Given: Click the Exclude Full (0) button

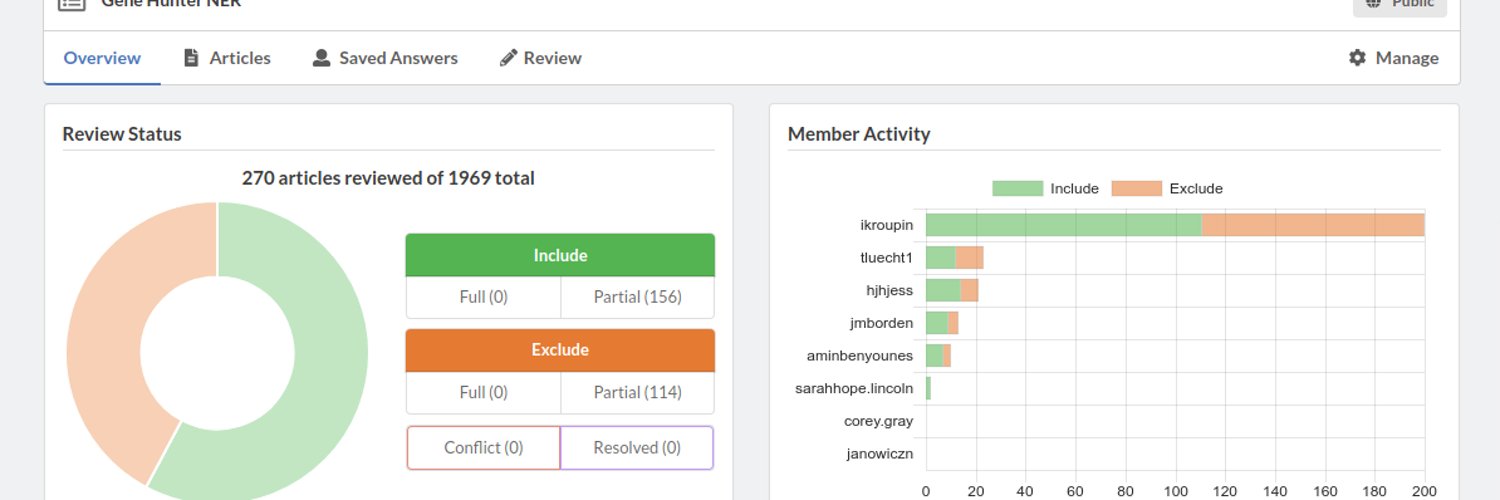Looking at the screenshot, I should tap(484, 392).
